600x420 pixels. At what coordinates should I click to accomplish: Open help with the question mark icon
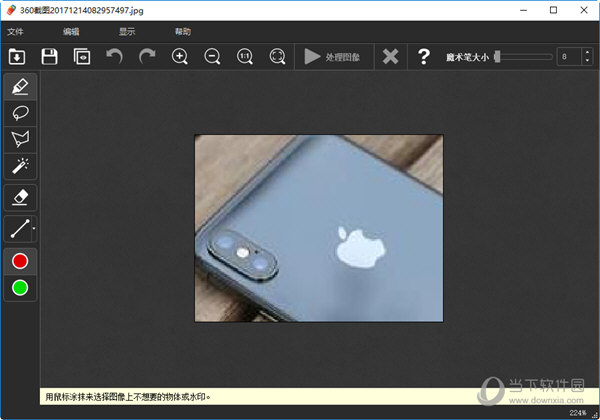(424, 57)
